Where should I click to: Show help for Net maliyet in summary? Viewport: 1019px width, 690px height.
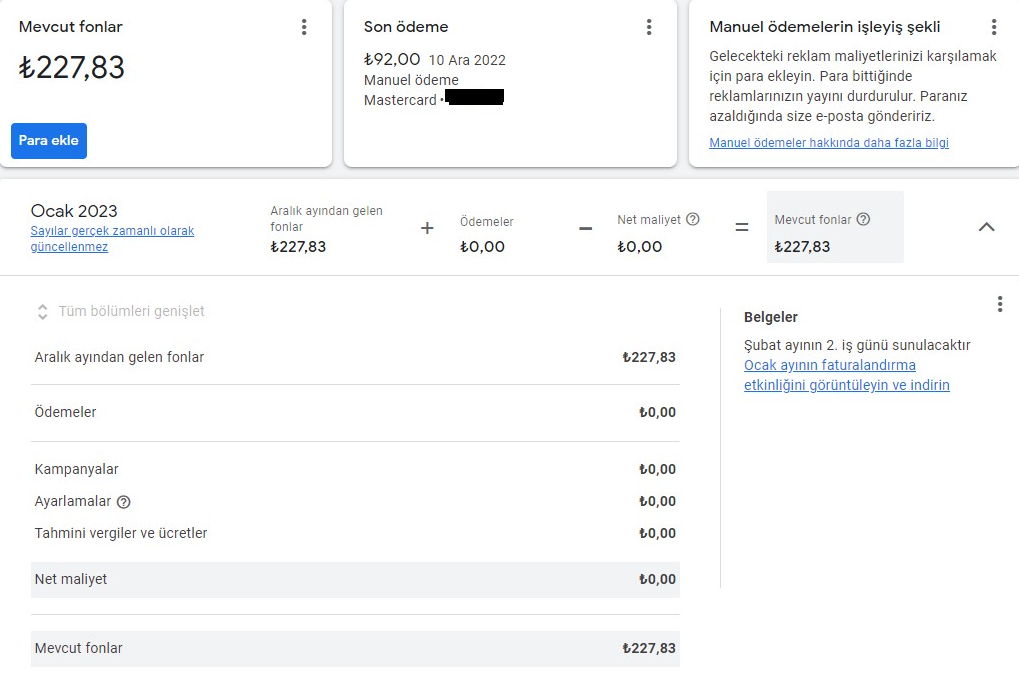tap(693, 219)
